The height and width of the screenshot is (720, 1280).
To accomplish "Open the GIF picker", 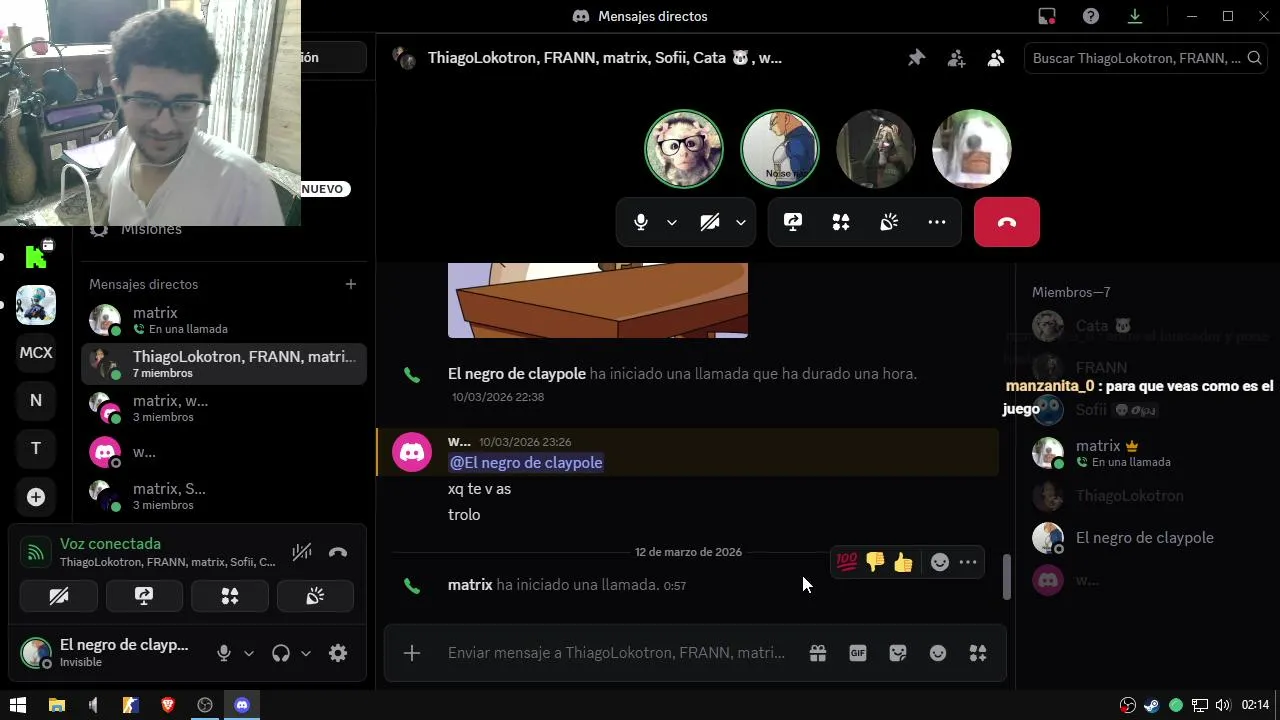I will point(858,653).
